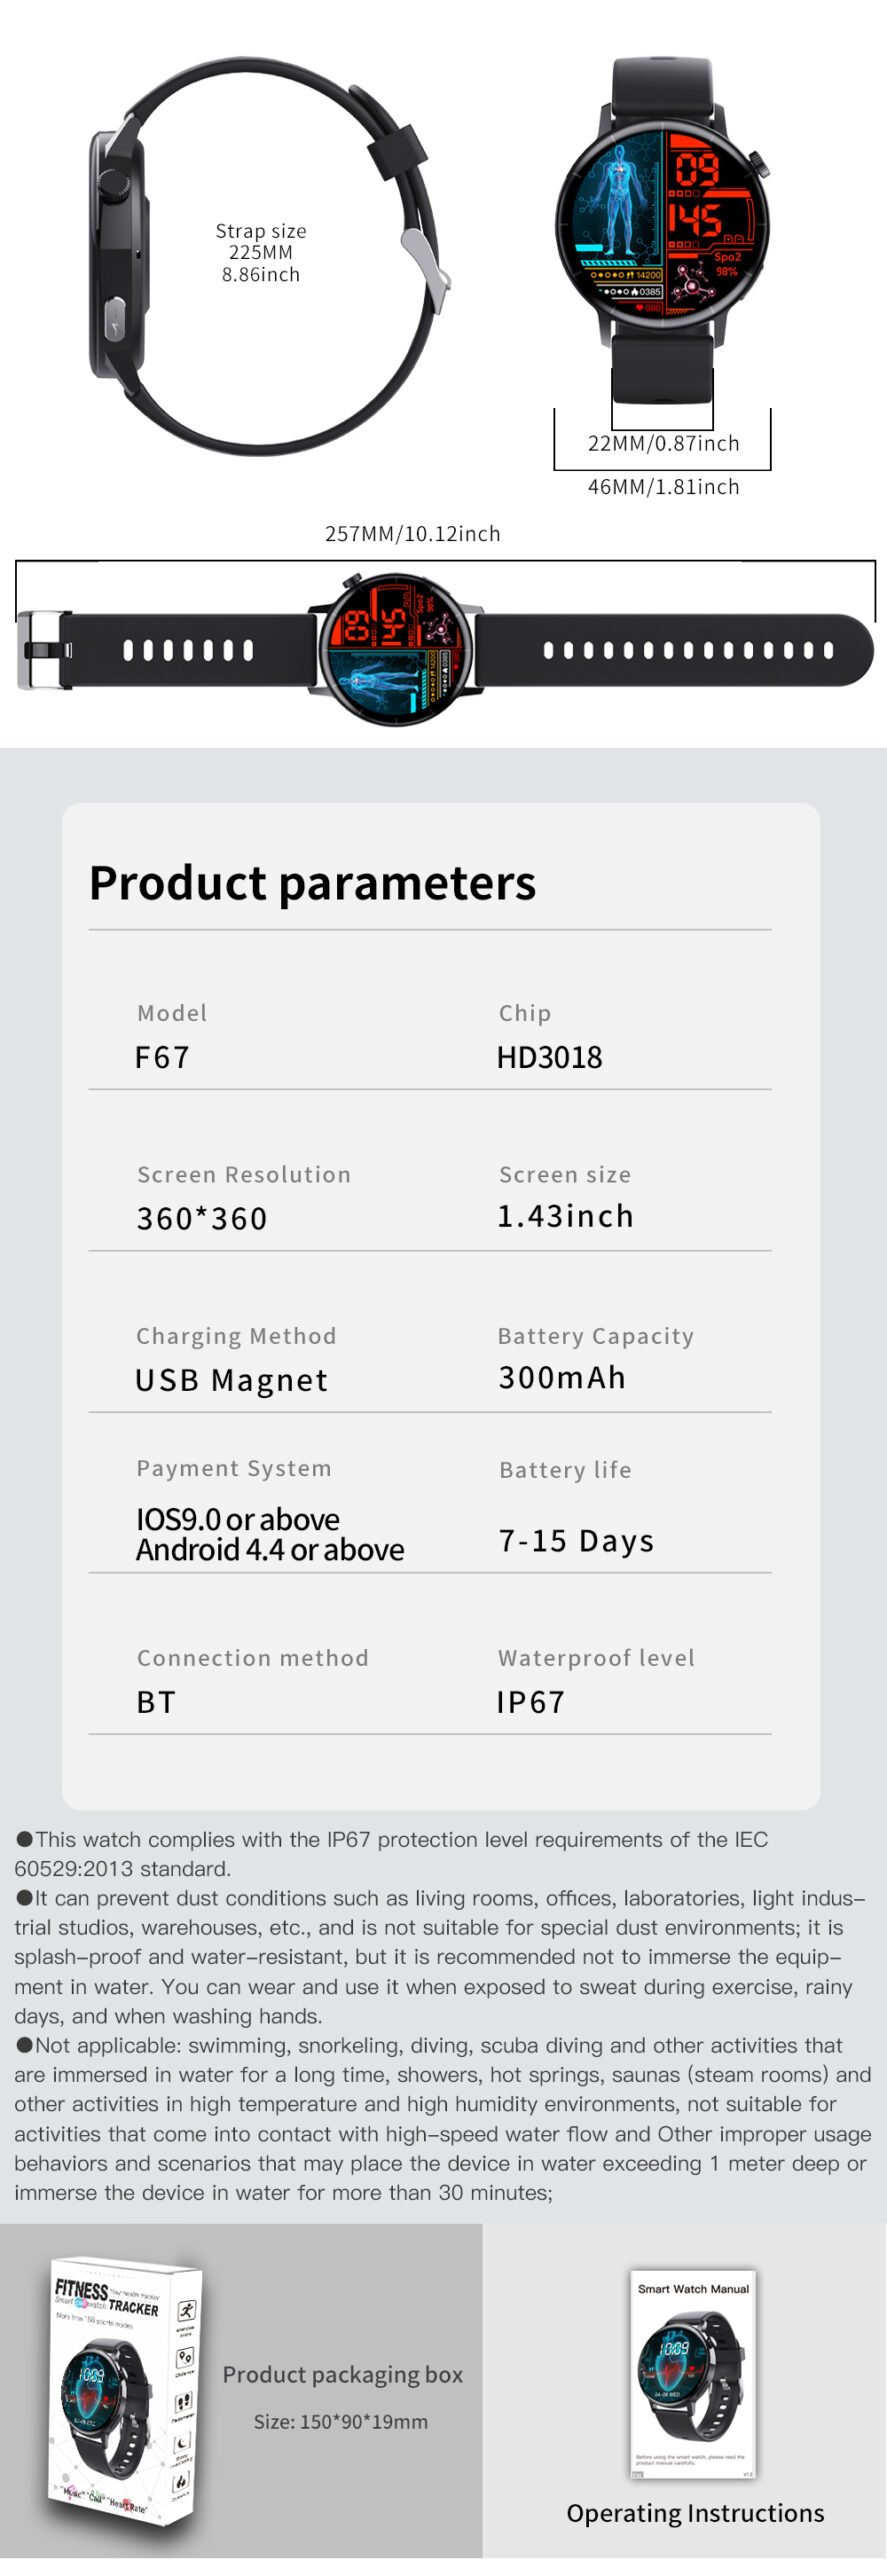Click the HD3018 chip value
The width and height of the screenshot is (887, 2560).
(x=550, y=1058)
